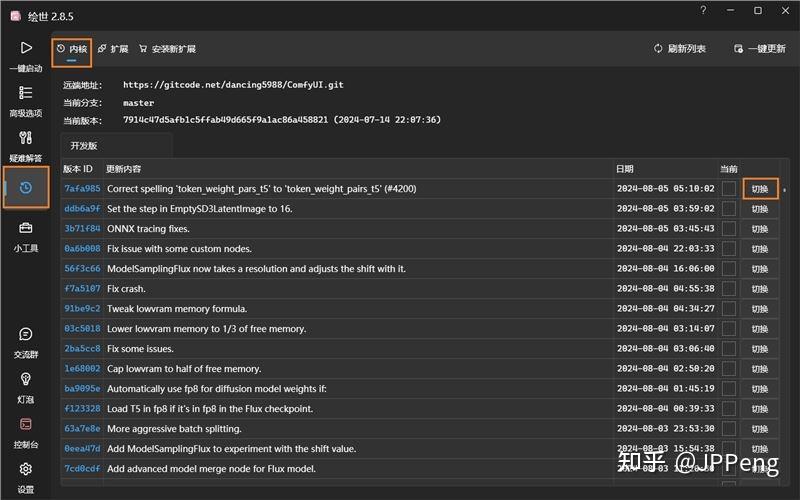Open the 交流群 chat icon
Image resolution: width=800 pixels, height=500 pixels.
coord(26,334)
